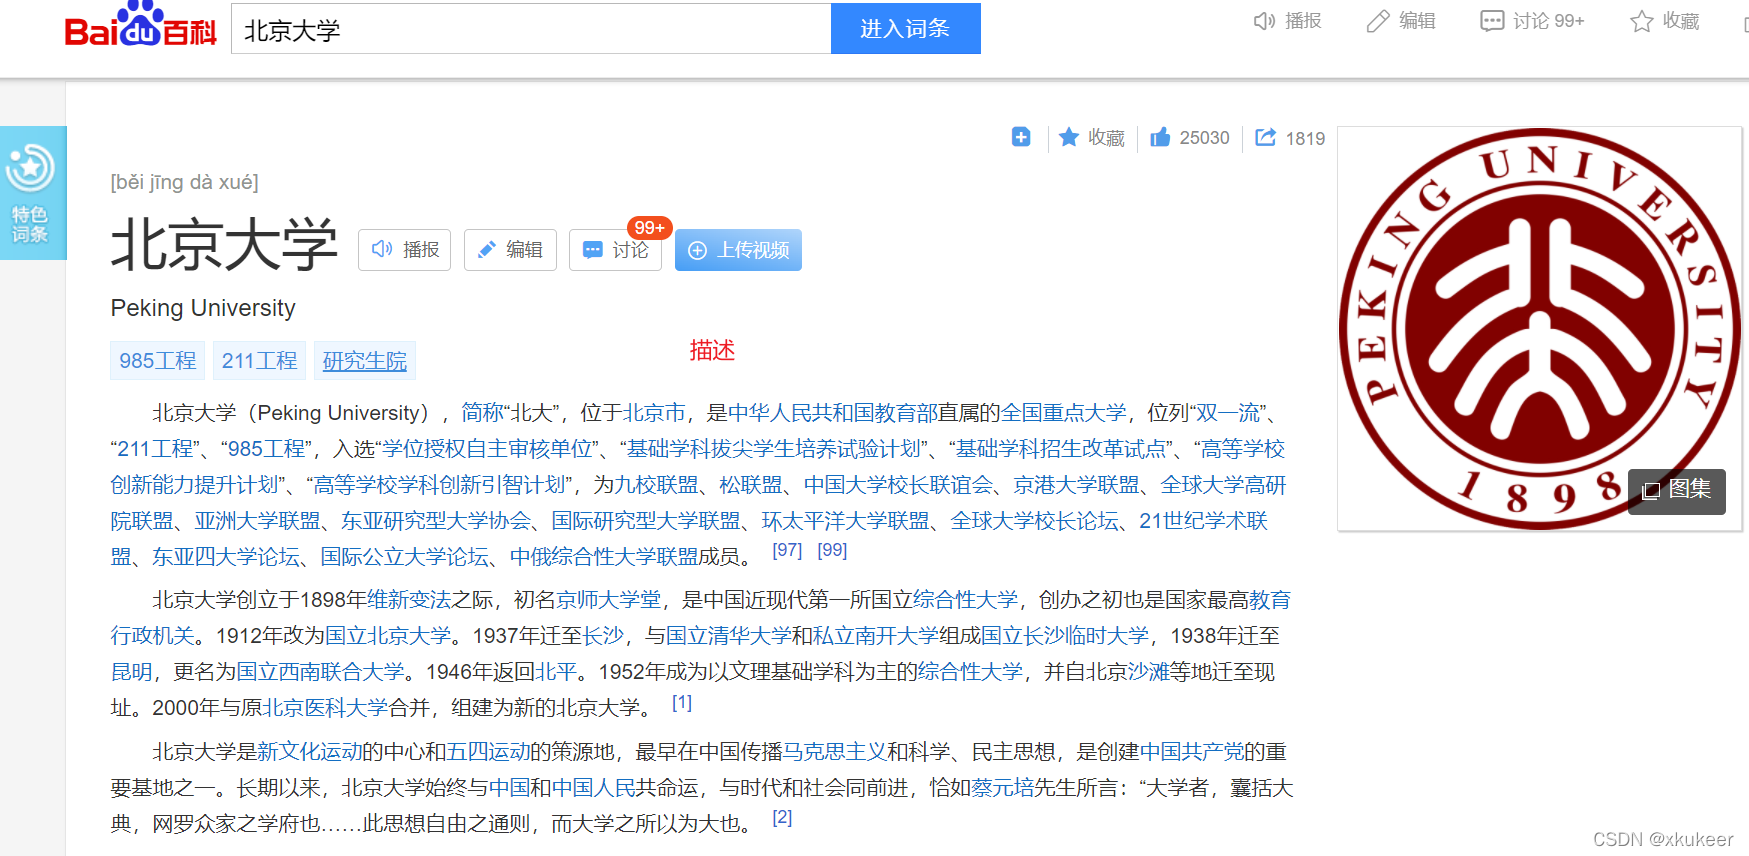Open the 特色词条 sidebar badge
Image resolution: width=1749 pixels, height=856 pixels.
click(x=31, y=193)
